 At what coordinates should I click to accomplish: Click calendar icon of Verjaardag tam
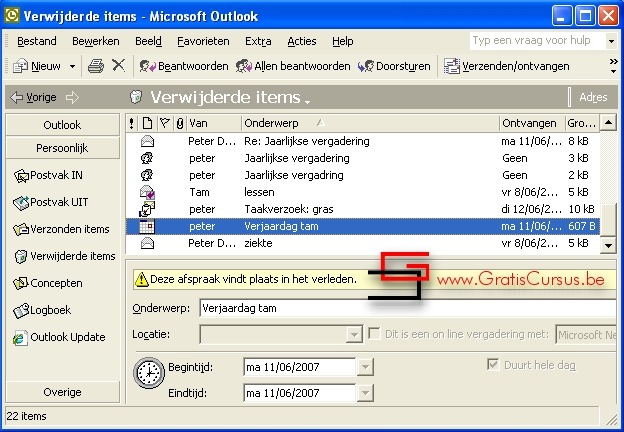pyautogui.click(x=147, y=226)
